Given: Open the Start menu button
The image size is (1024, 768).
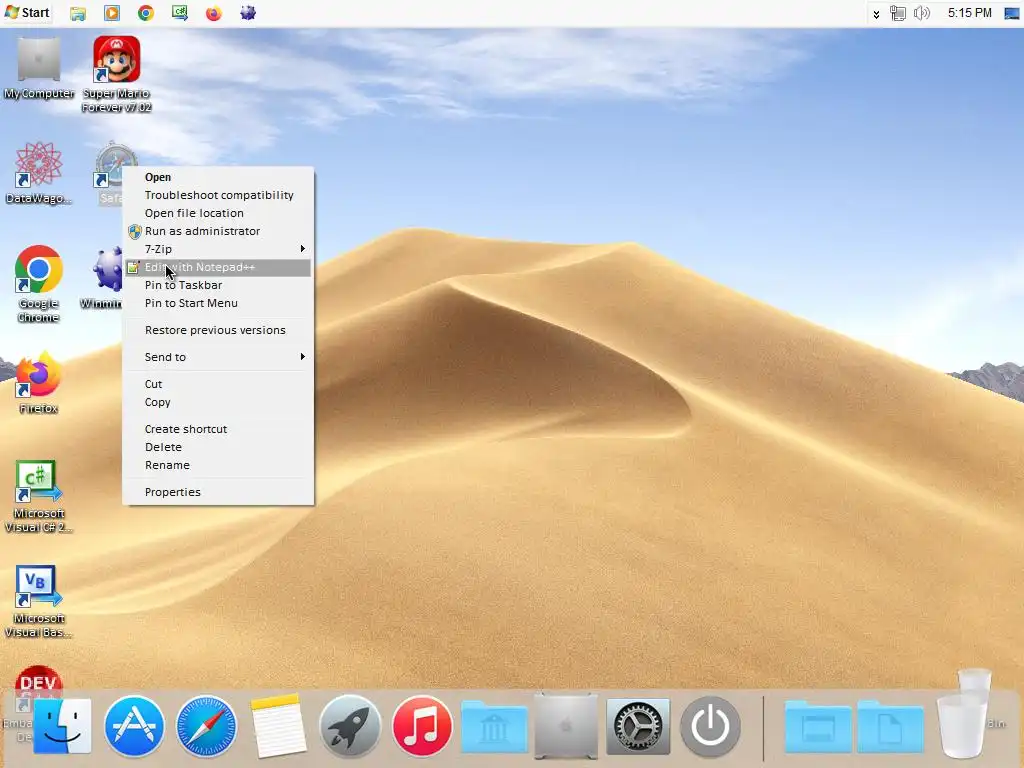Looking at the screenshot, I should click(27, 12).
